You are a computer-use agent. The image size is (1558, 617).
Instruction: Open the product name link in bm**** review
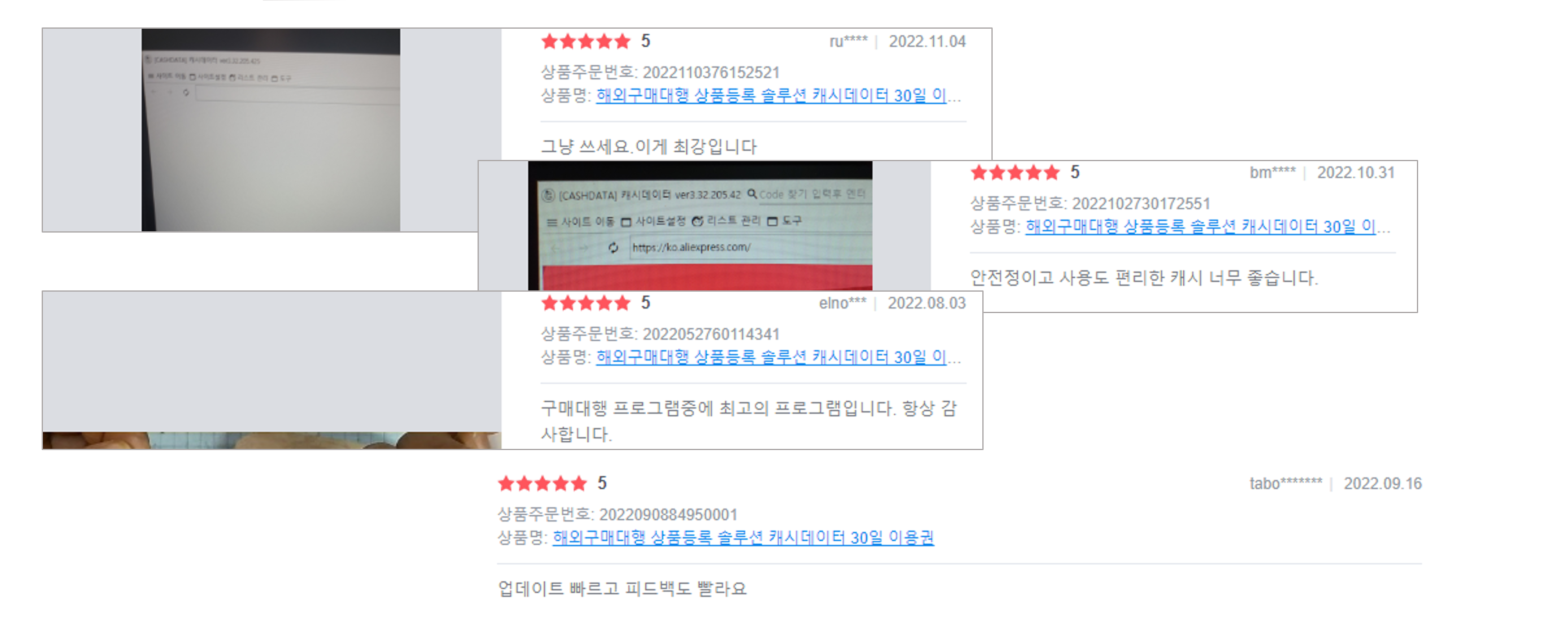pyautogui.click(x=1208, y=227)
